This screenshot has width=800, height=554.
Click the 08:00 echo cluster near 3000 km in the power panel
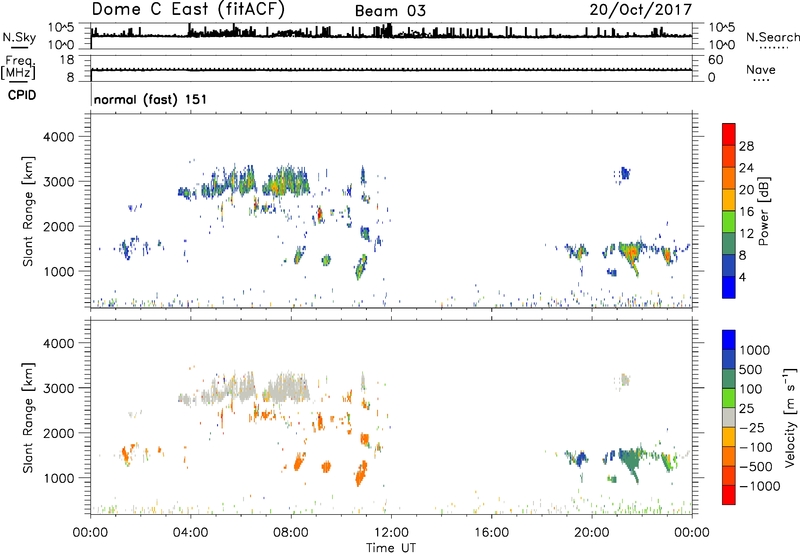point(285,182)
